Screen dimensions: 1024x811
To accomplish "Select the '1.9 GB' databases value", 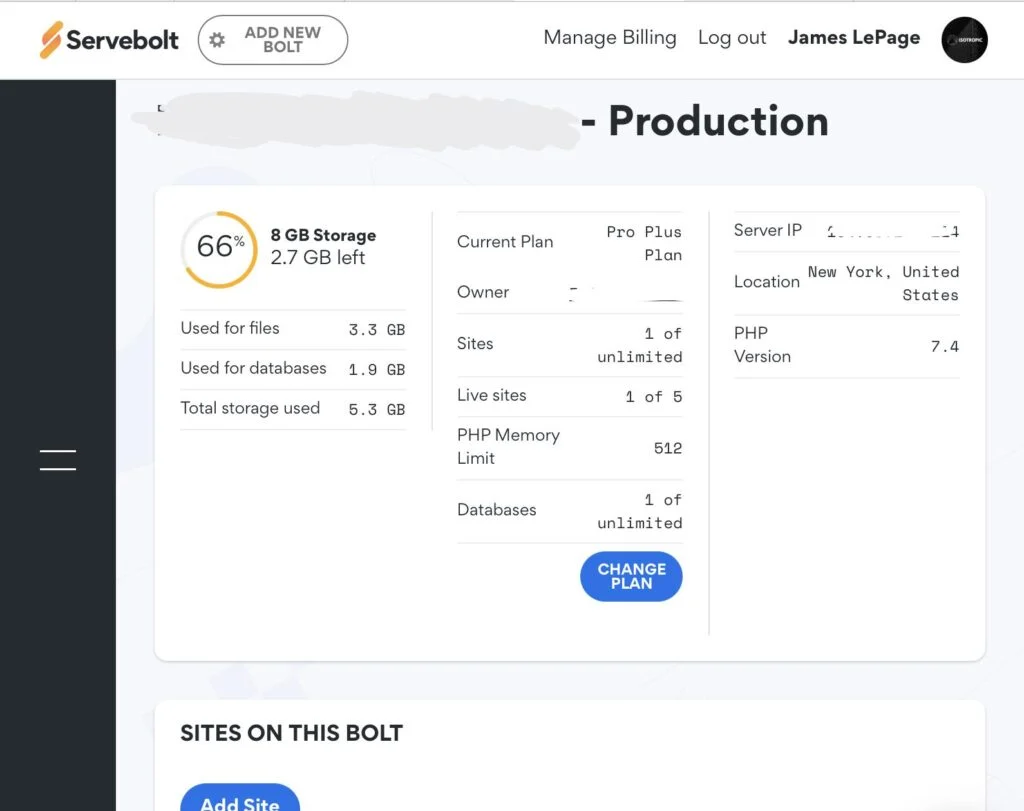I will (x=377, y=370).
